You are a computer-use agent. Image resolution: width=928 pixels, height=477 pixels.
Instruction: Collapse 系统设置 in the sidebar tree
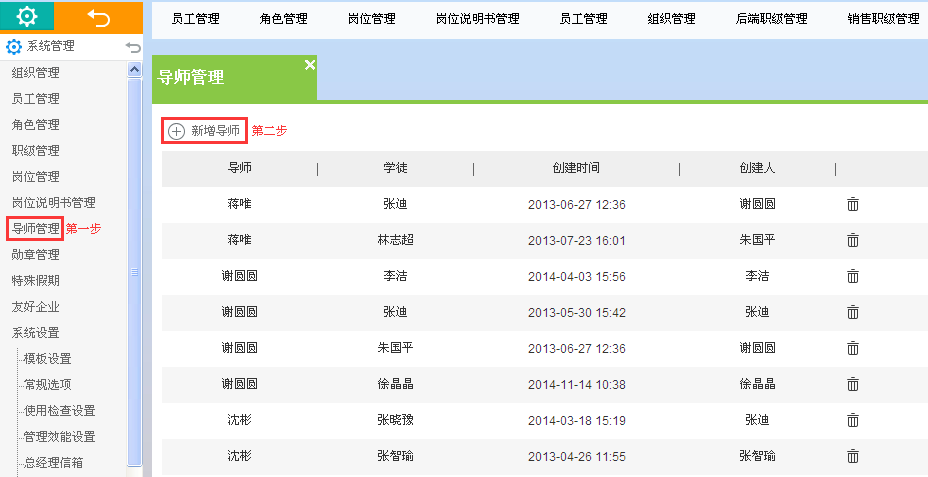35,333
